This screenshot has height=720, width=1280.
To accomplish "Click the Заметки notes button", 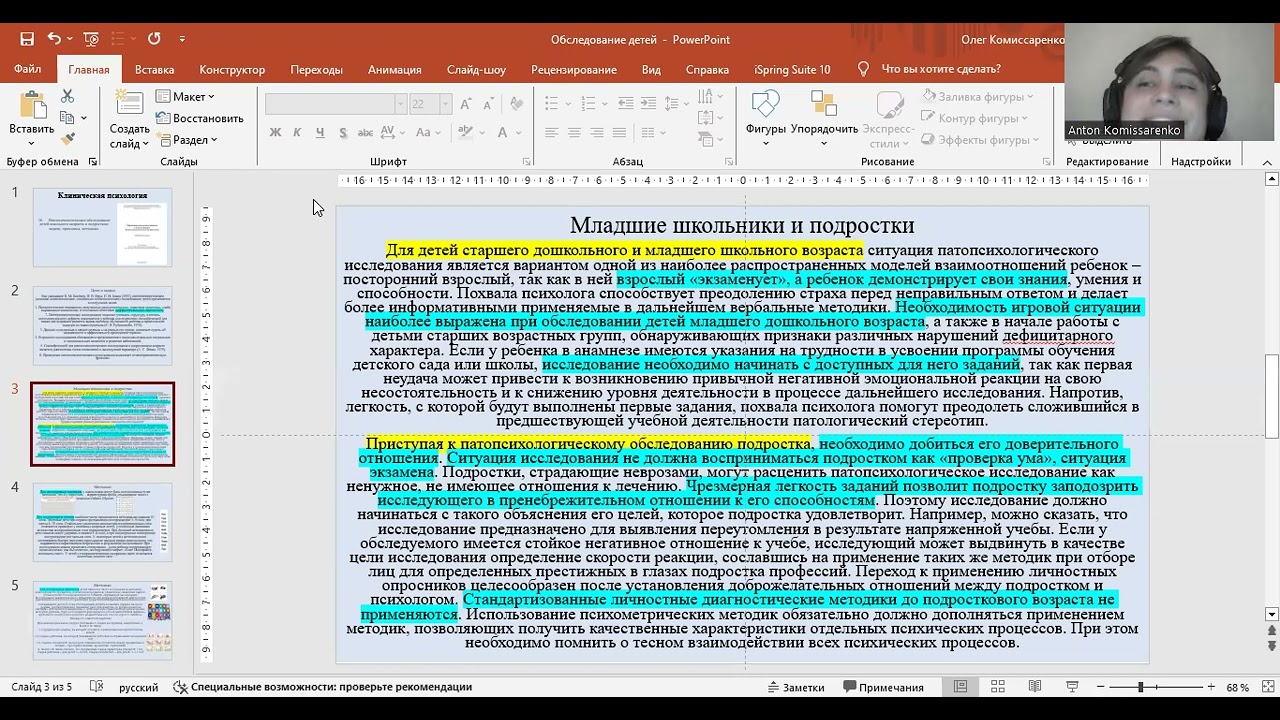I will [x=796, y=687].
